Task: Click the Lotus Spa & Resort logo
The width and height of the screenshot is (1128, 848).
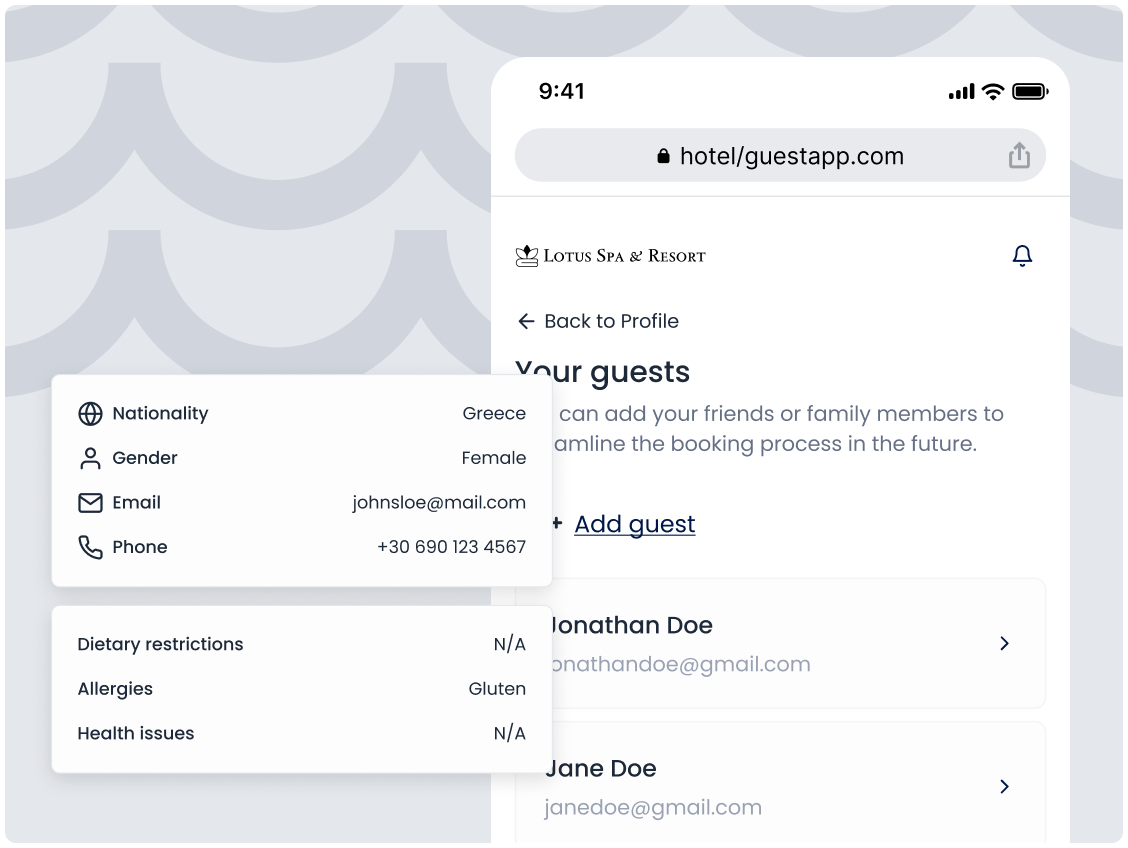Action: coord(610,256)
